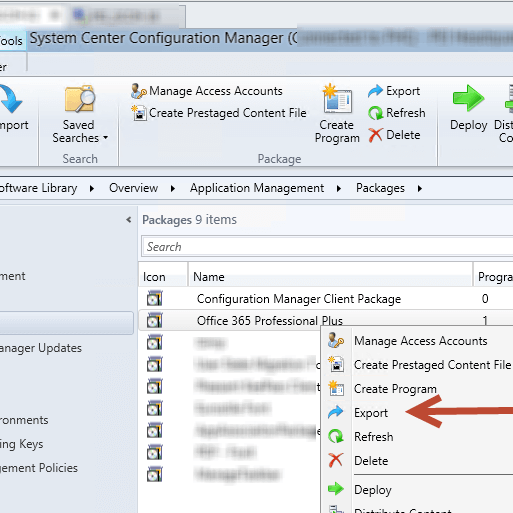Choose Delete from context menu
This screenshot has width=513, height=513.
(371, 461)
